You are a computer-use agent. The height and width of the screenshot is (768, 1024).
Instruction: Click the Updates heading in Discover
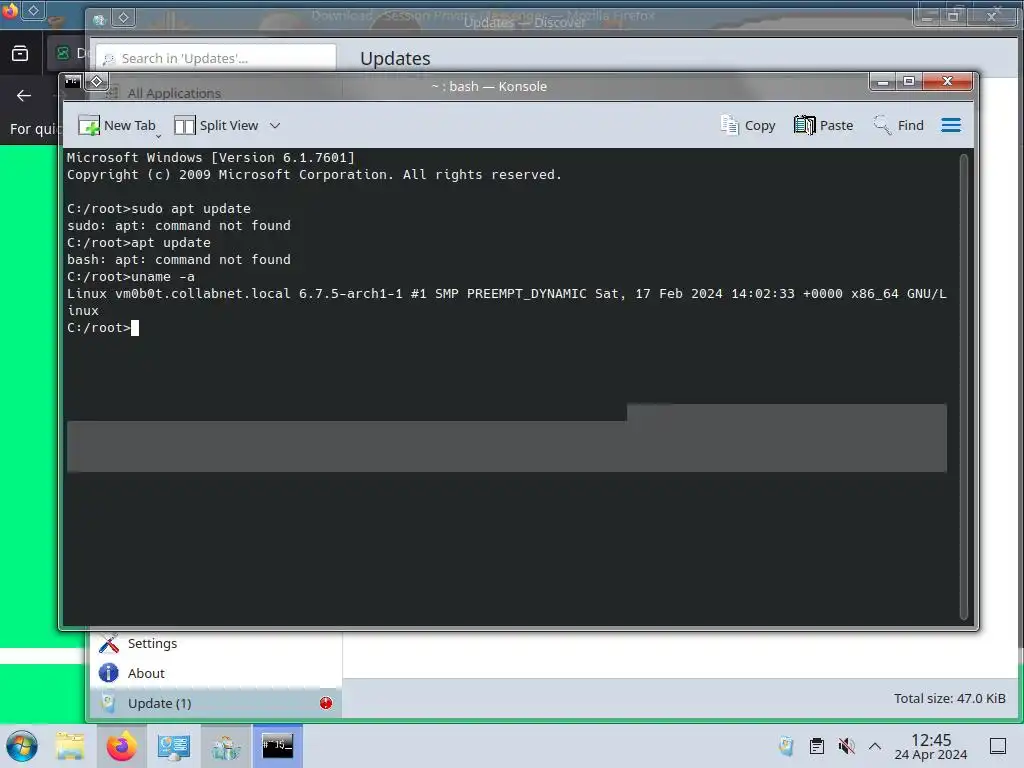click(395, 58)
